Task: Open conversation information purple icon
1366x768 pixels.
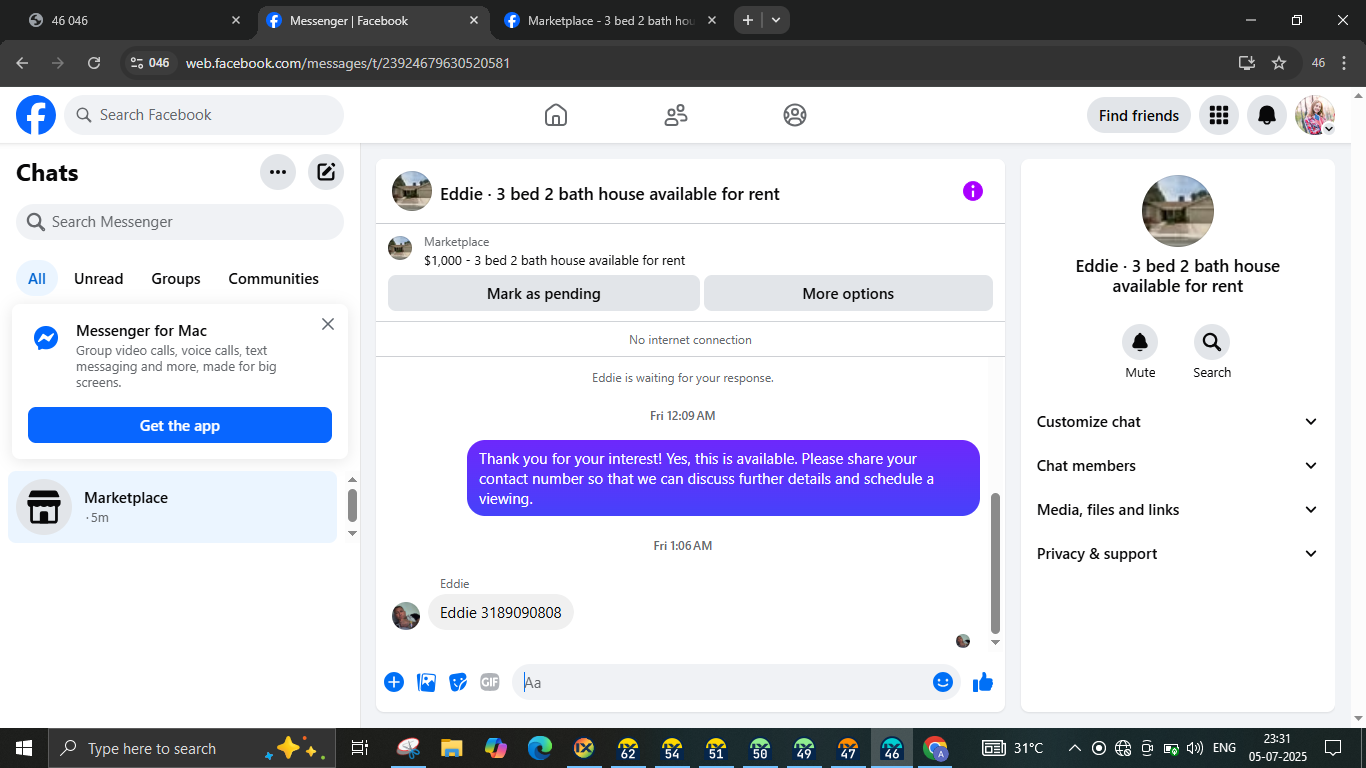Action: pos(973,191)
